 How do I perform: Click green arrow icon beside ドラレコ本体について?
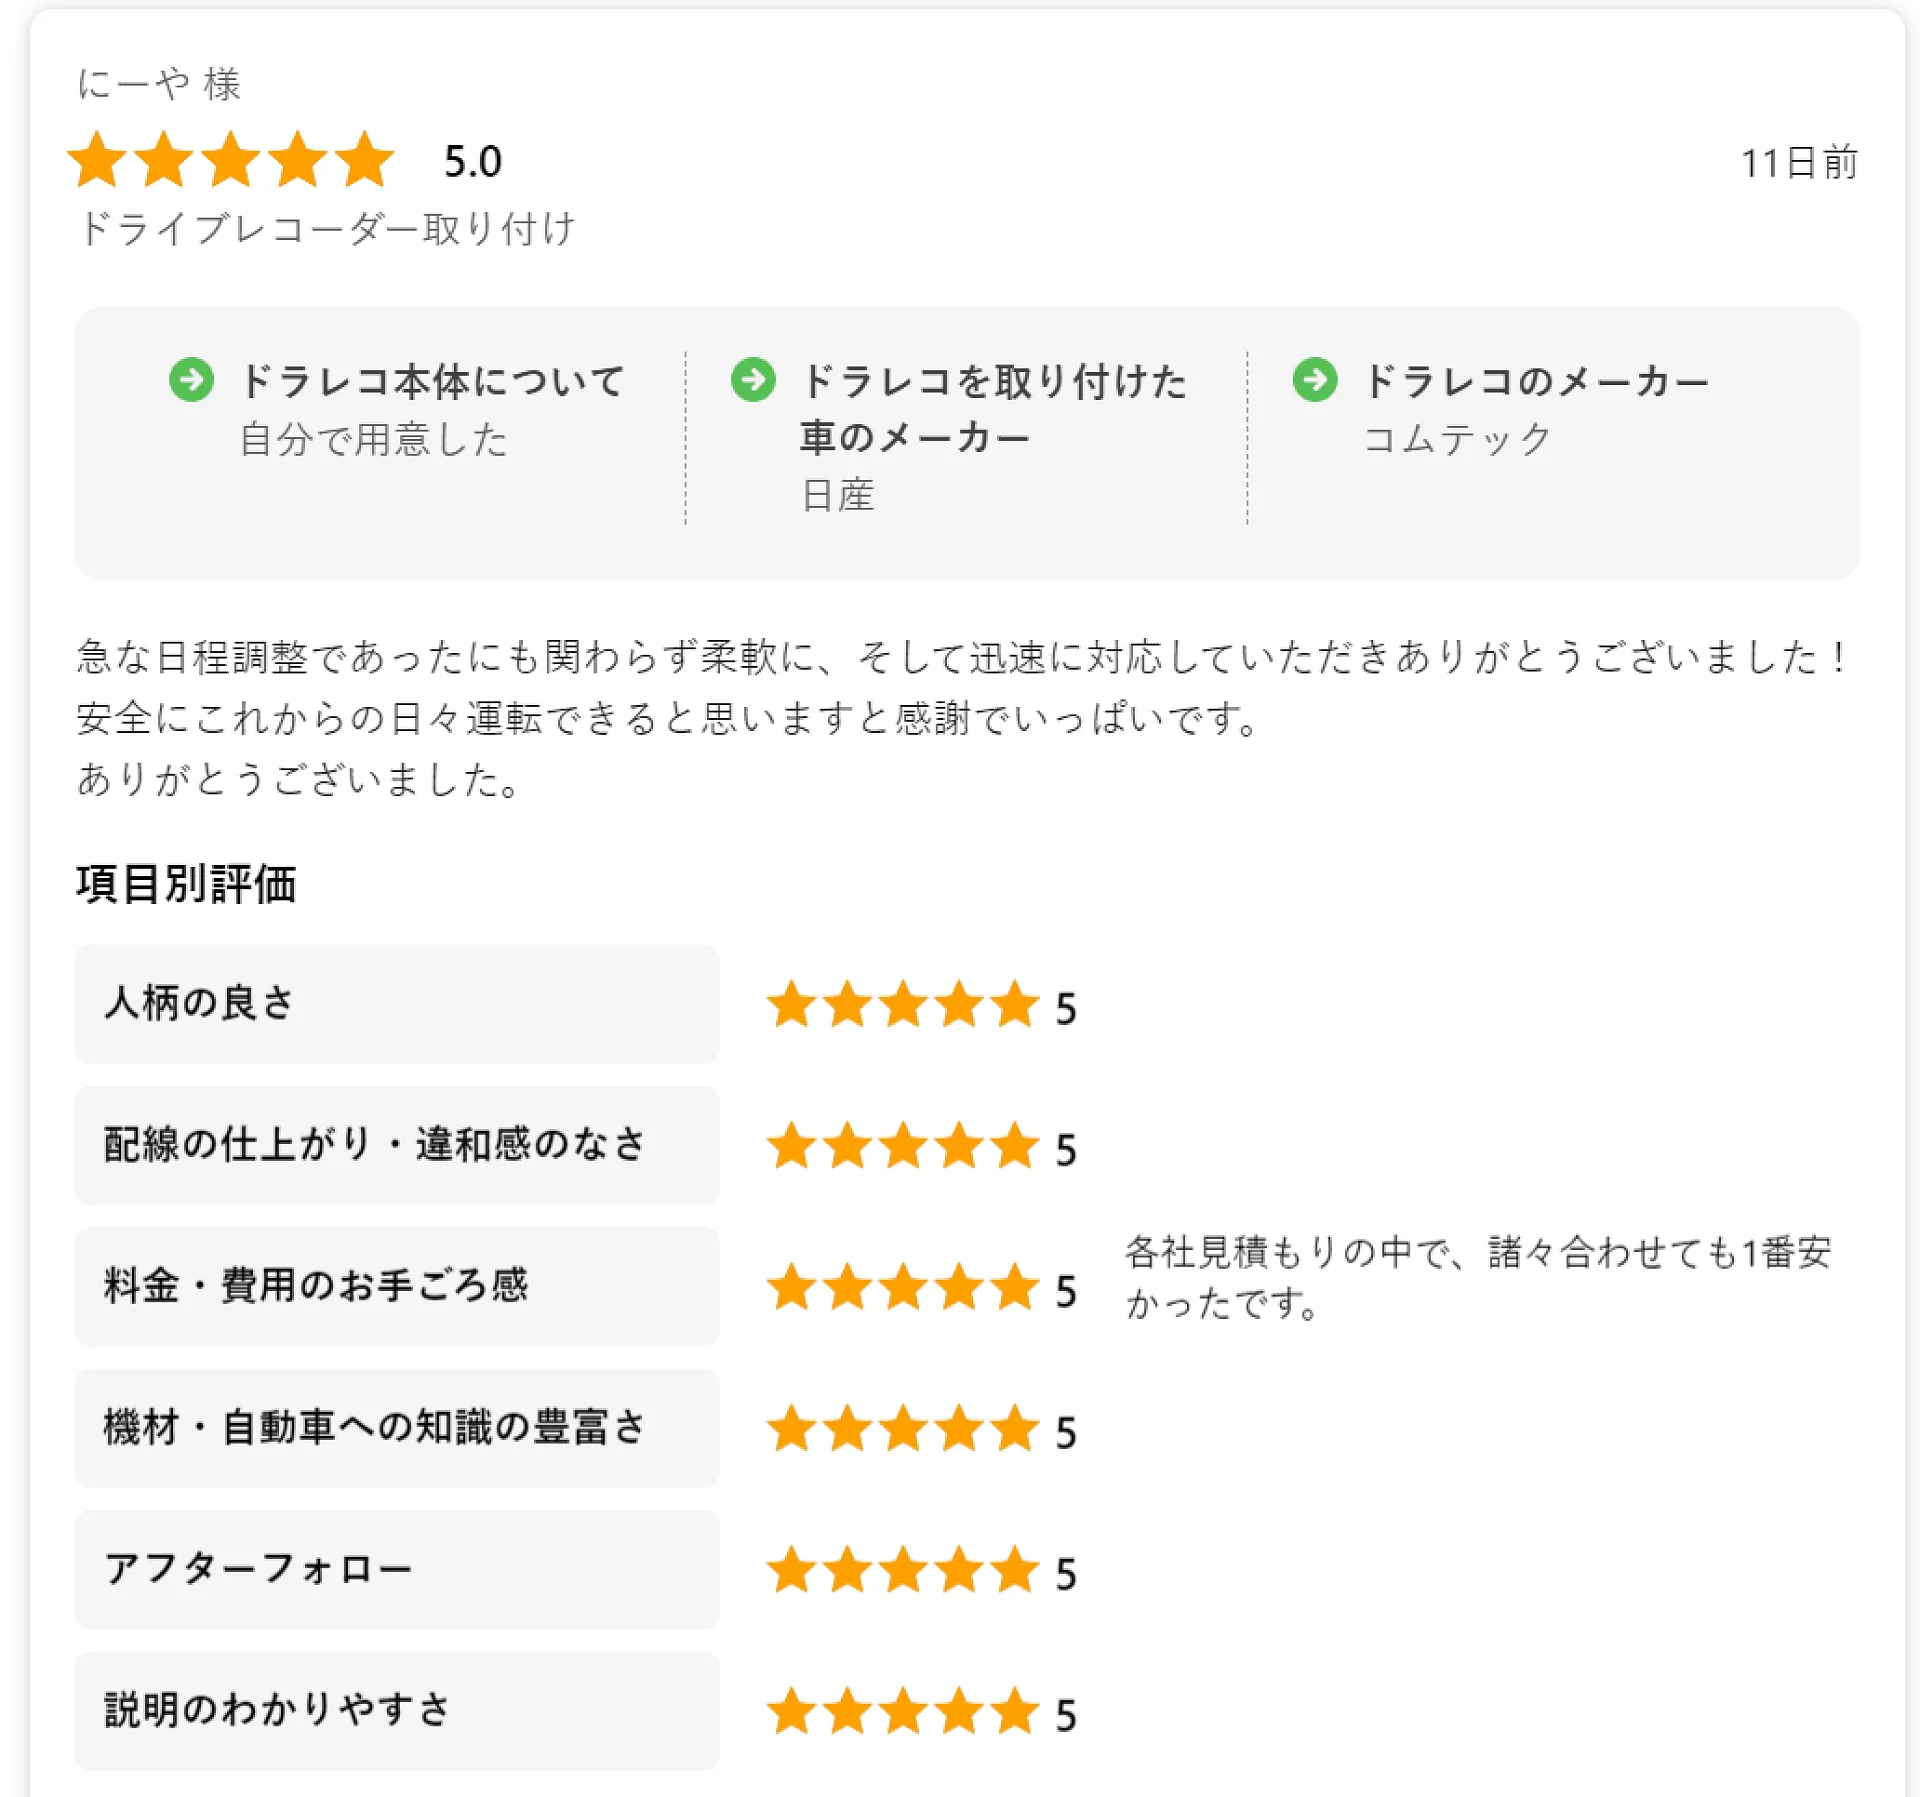point(191,380)
